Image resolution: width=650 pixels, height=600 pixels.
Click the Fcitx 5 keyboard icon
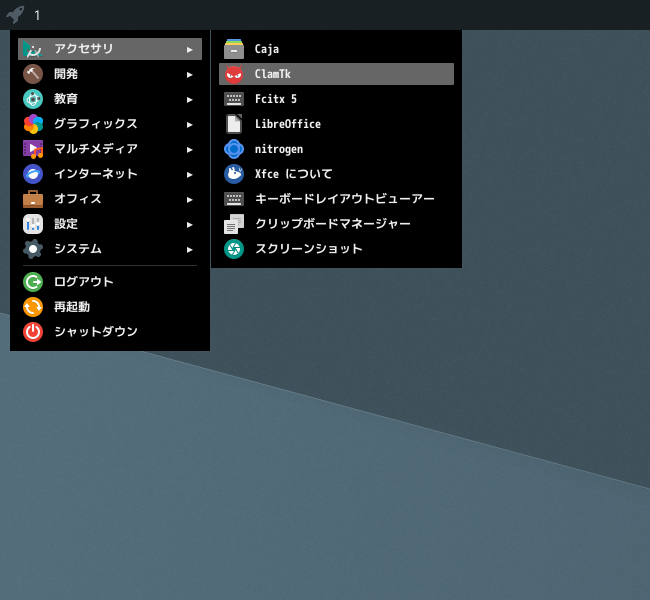pyautogui.click(x=234, y=99)
